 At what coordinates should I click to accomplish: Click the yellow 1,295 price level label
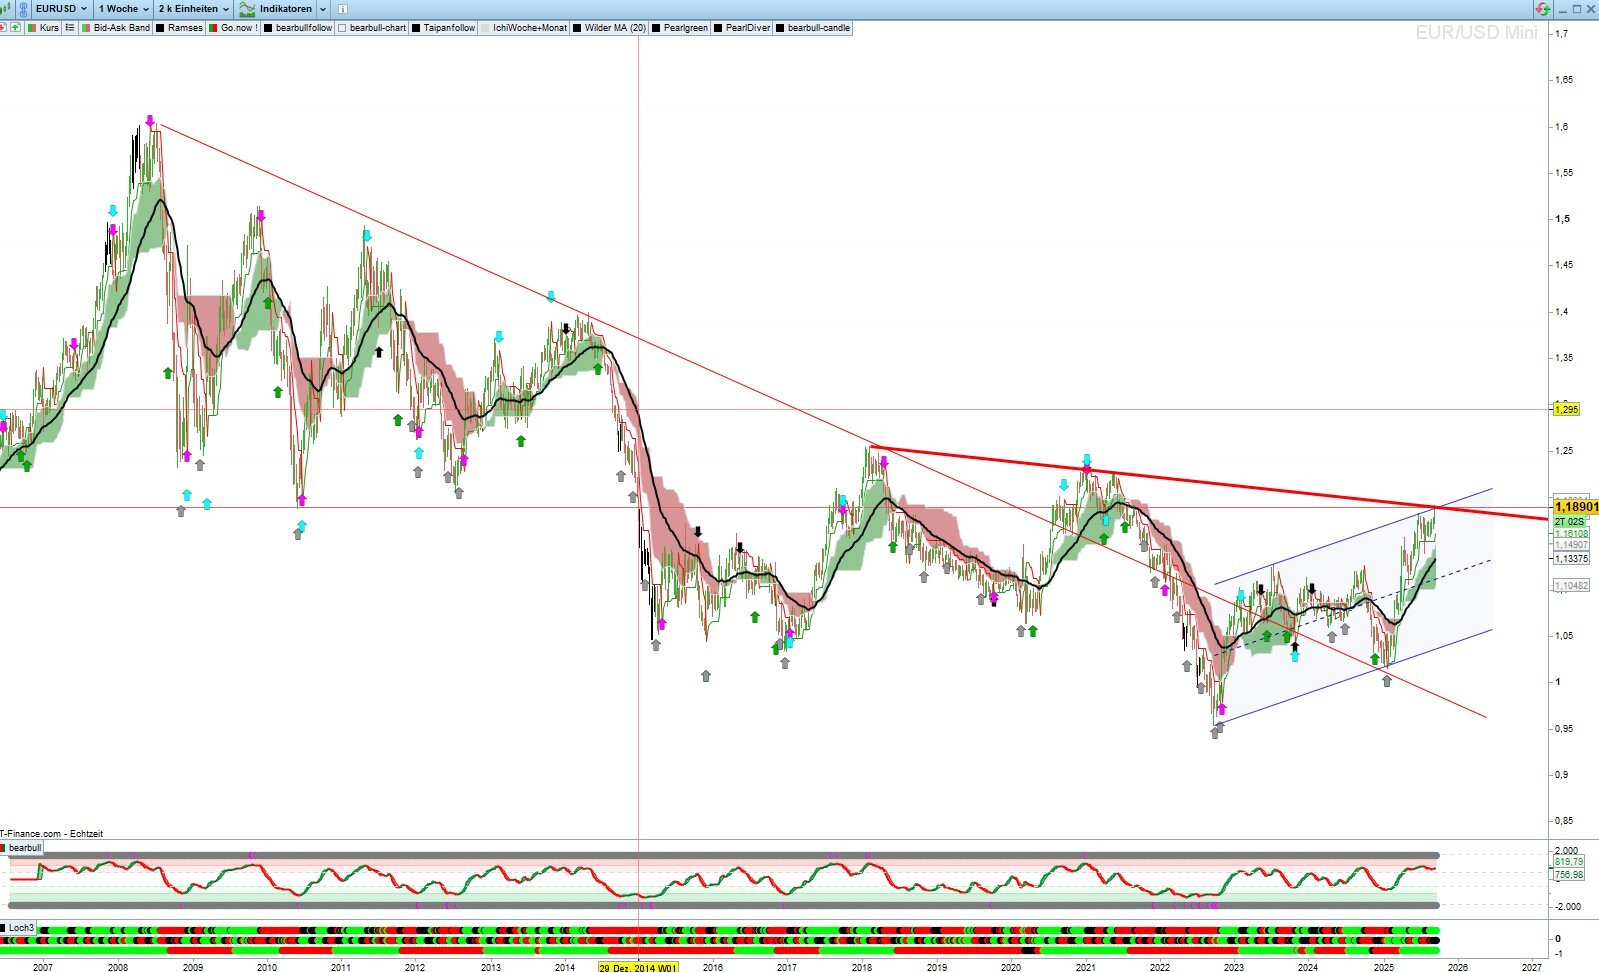(x=1565, y=409)
